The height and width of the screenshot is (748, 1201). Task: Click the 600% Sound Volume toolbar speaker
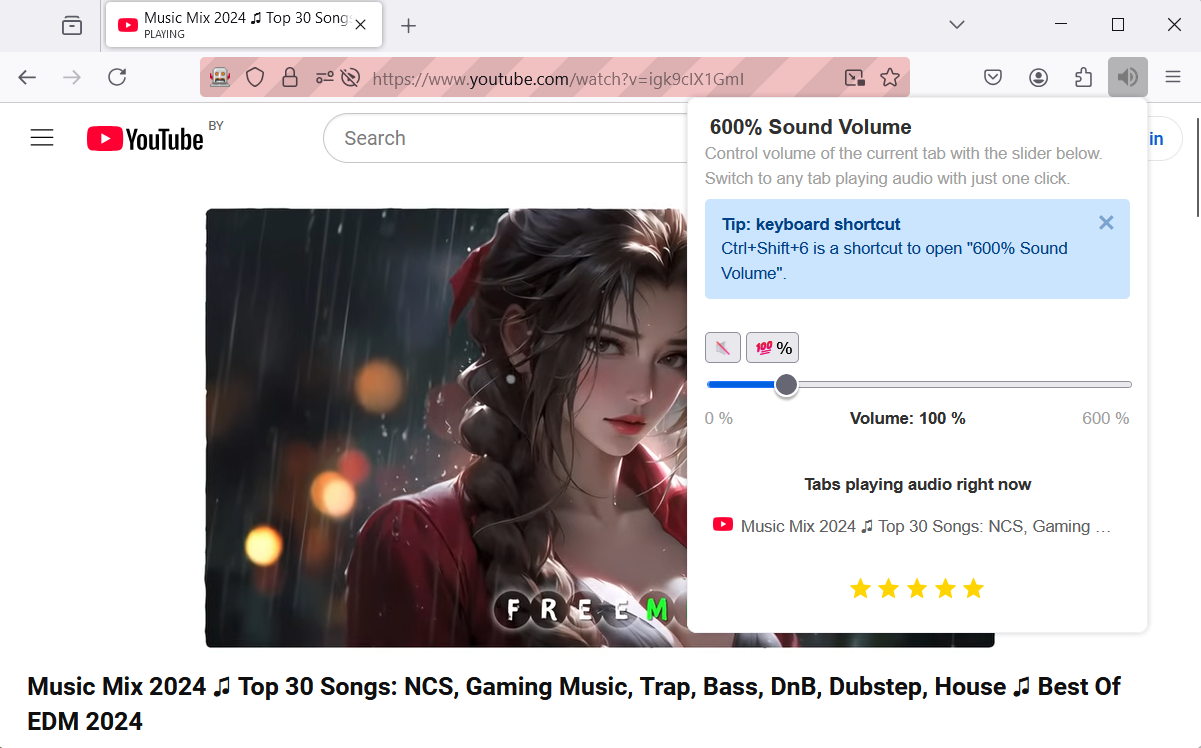point(1128,77)
